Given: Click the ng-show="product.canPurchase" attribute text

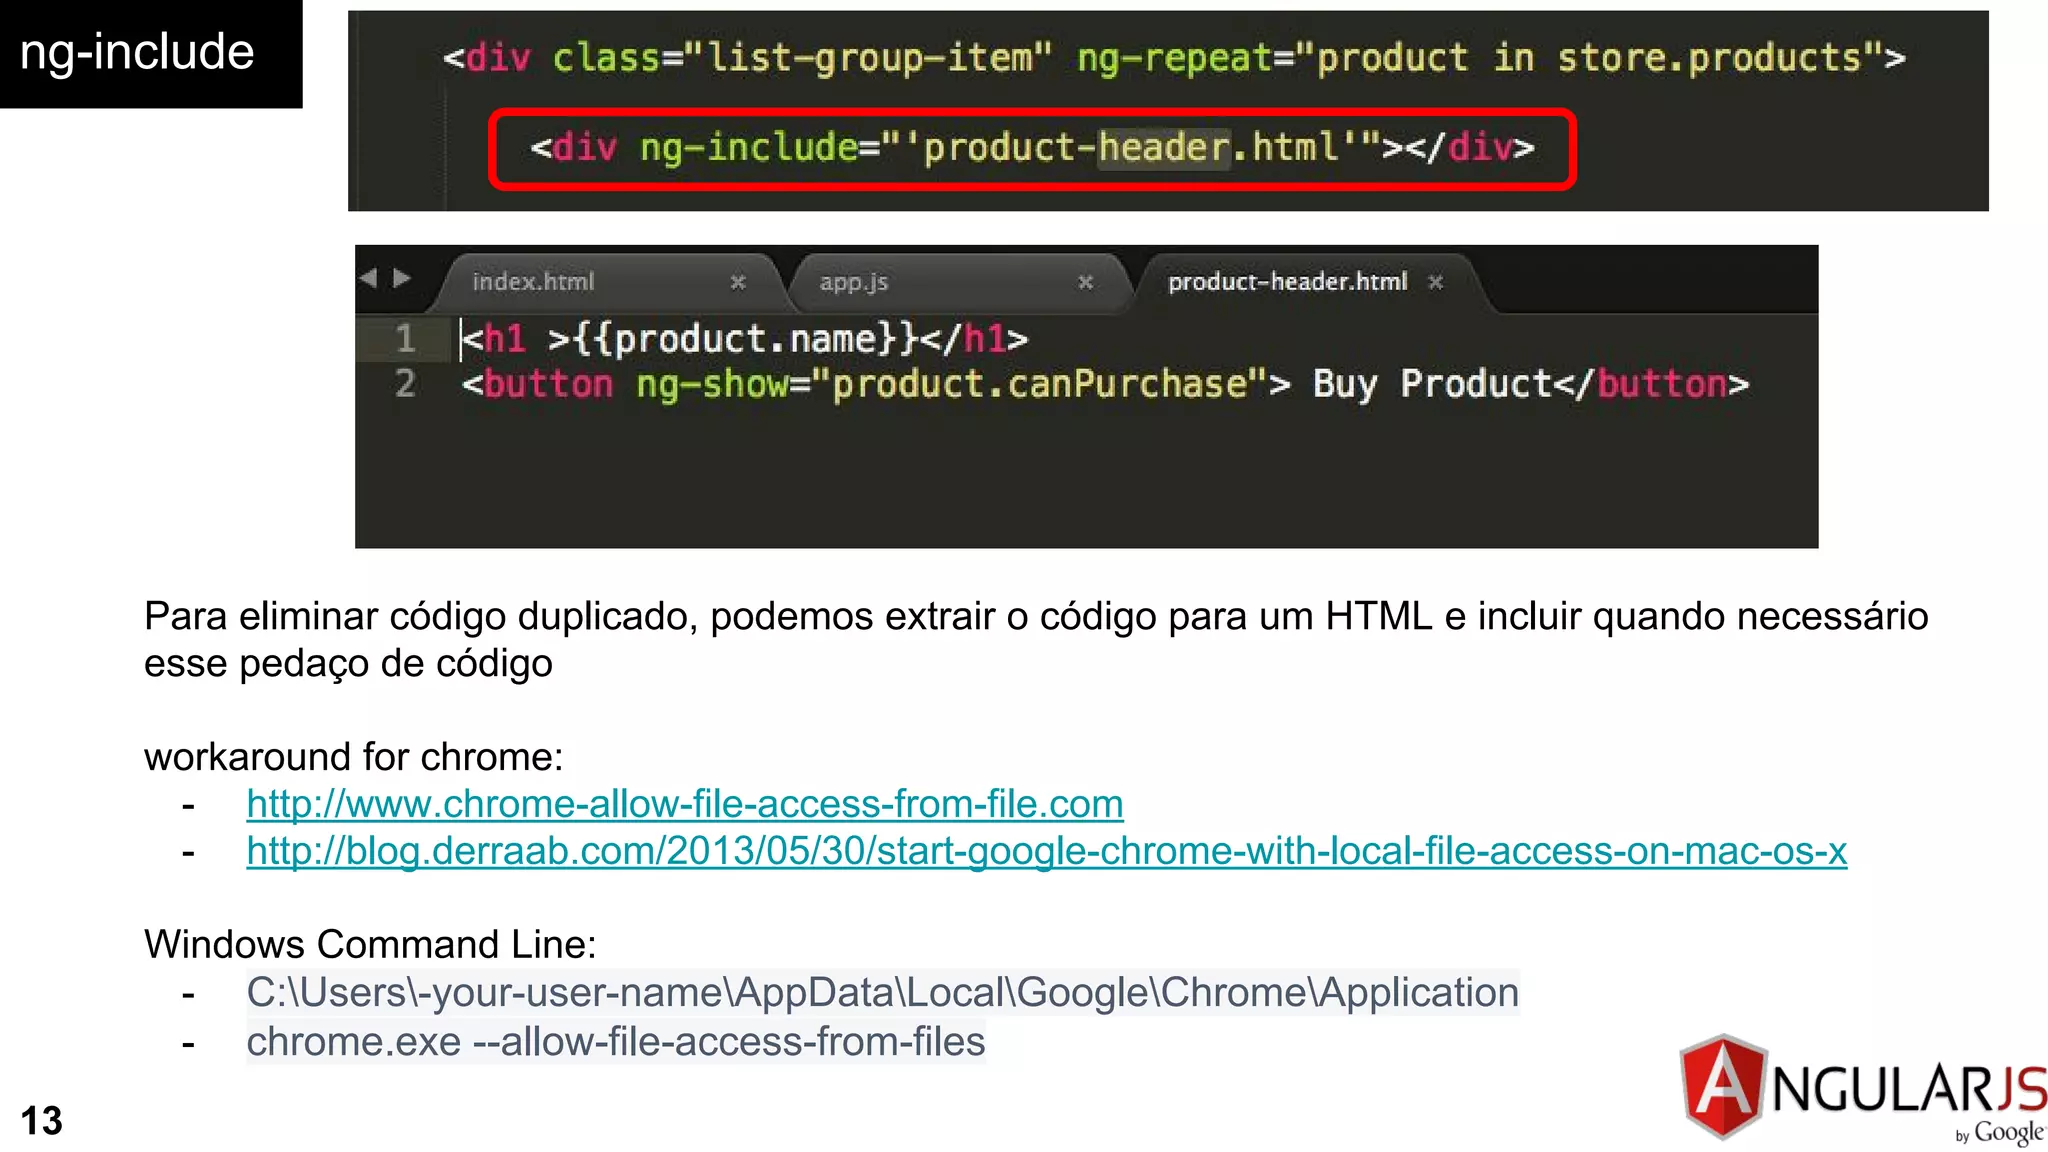Looking at the screenshot, I should [x=952, y=384].
